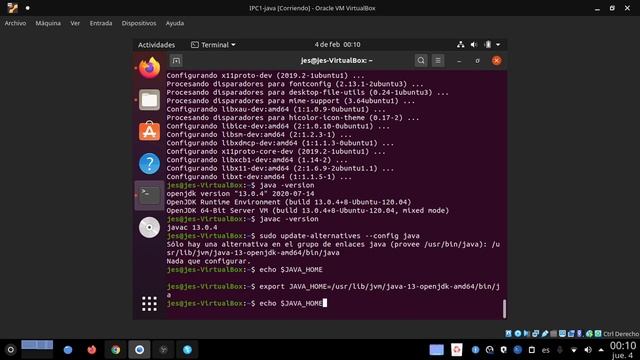This screenshot has height=360, width=640.
Task: Click the Ubuntu network status icon
Action: 460,44
